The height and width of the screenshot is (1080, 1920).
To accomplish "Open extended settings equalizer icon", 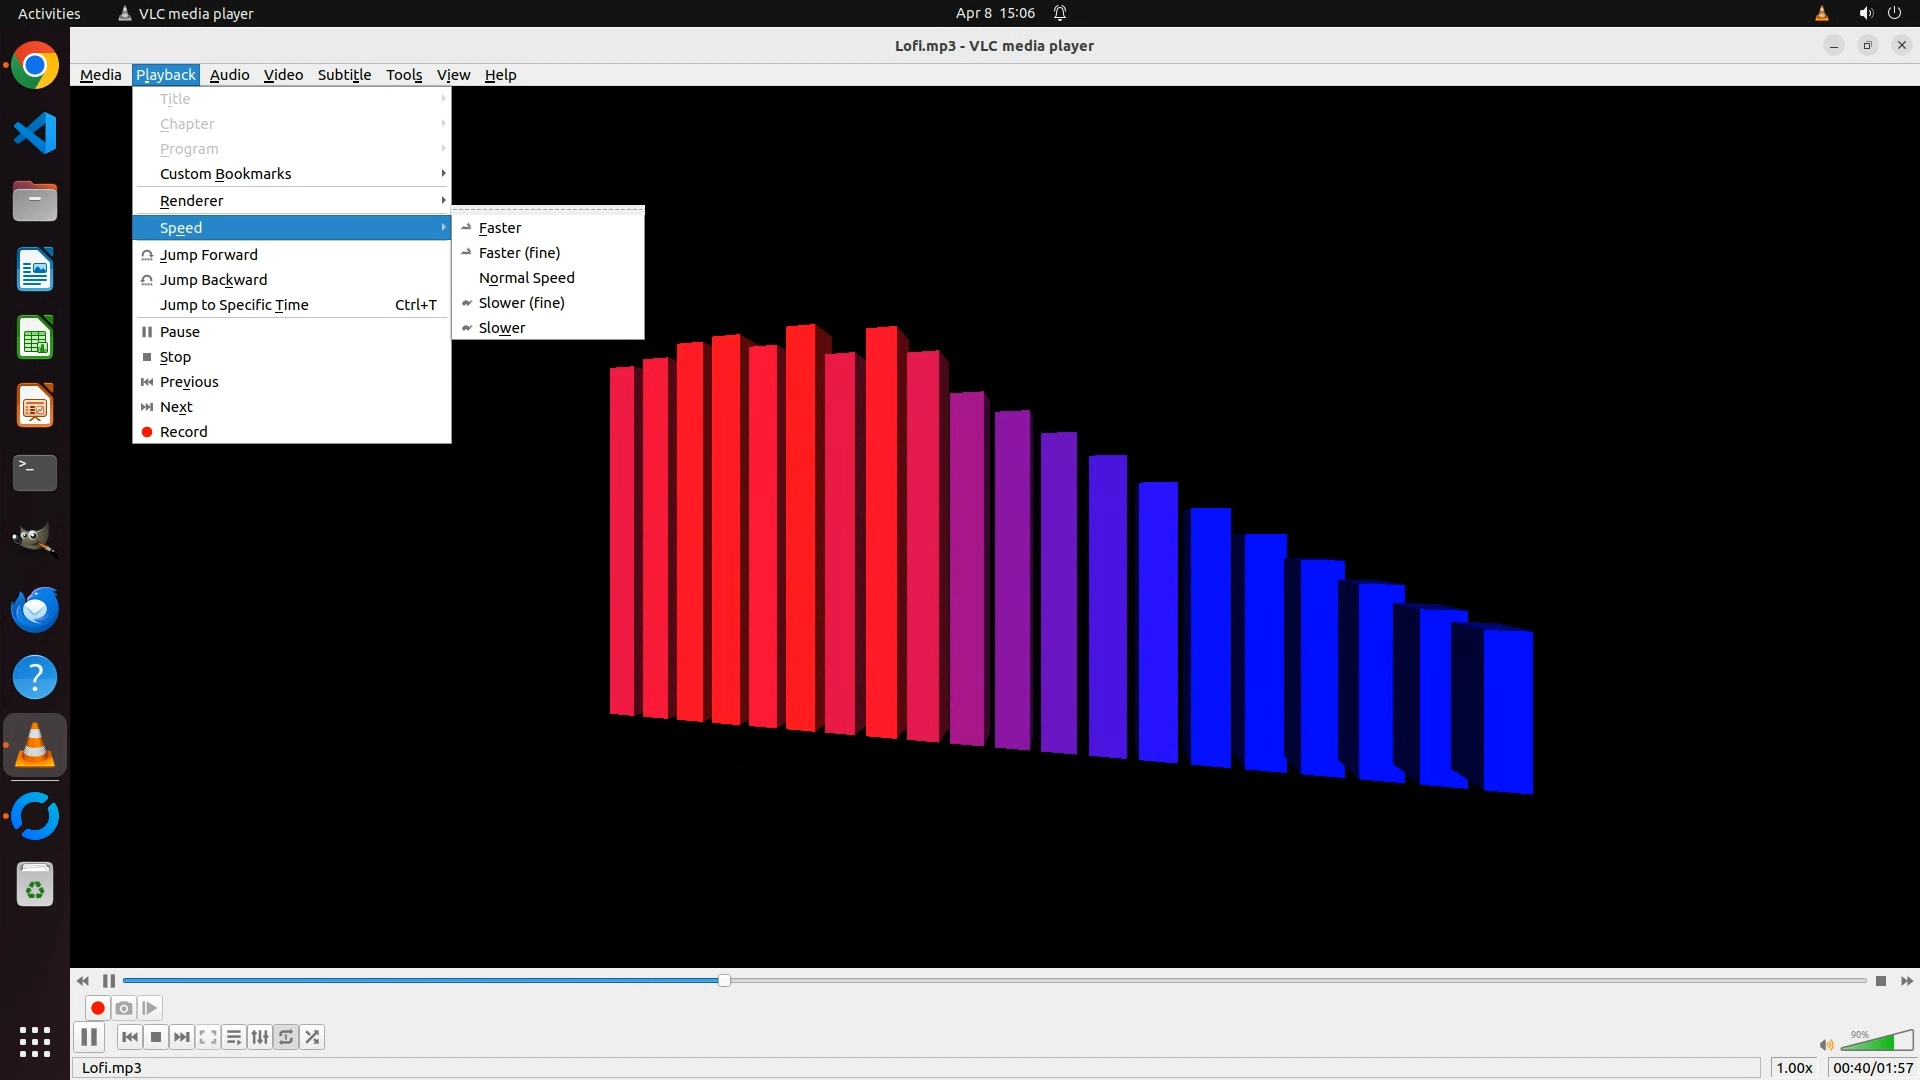I will (x=260, y=1037).
